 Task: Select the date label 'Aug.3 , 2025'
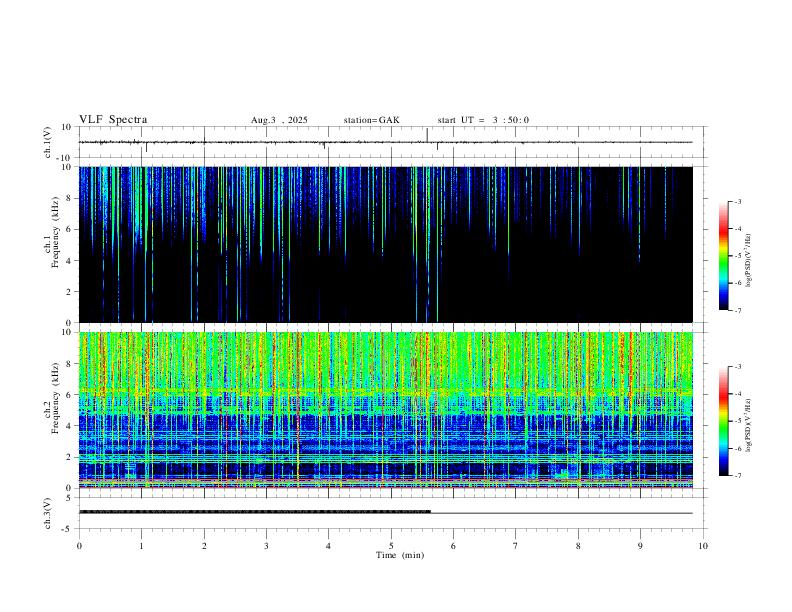(279, 120)
